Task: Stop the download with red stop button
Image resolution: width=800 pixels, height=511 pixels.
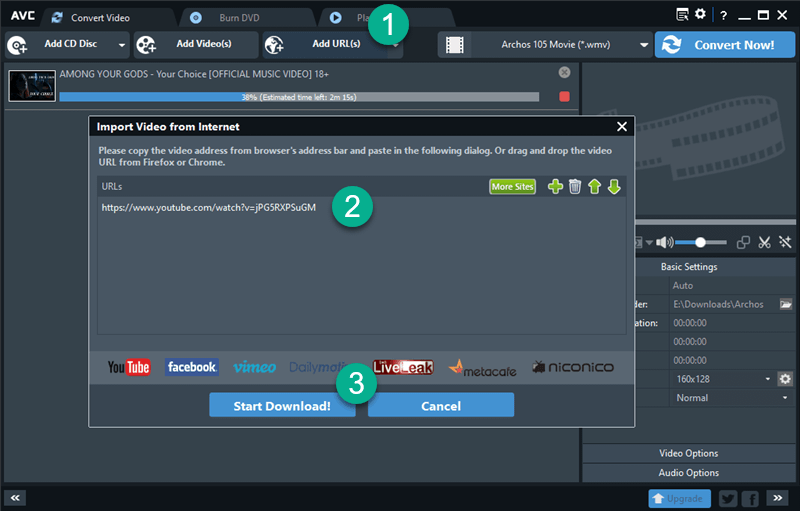Action: point(564,96)
